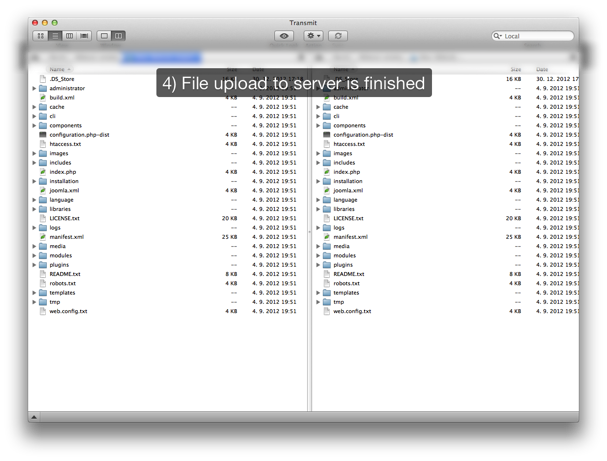
Task: Select single pane window layout
Action: click(x=104, y=36)
